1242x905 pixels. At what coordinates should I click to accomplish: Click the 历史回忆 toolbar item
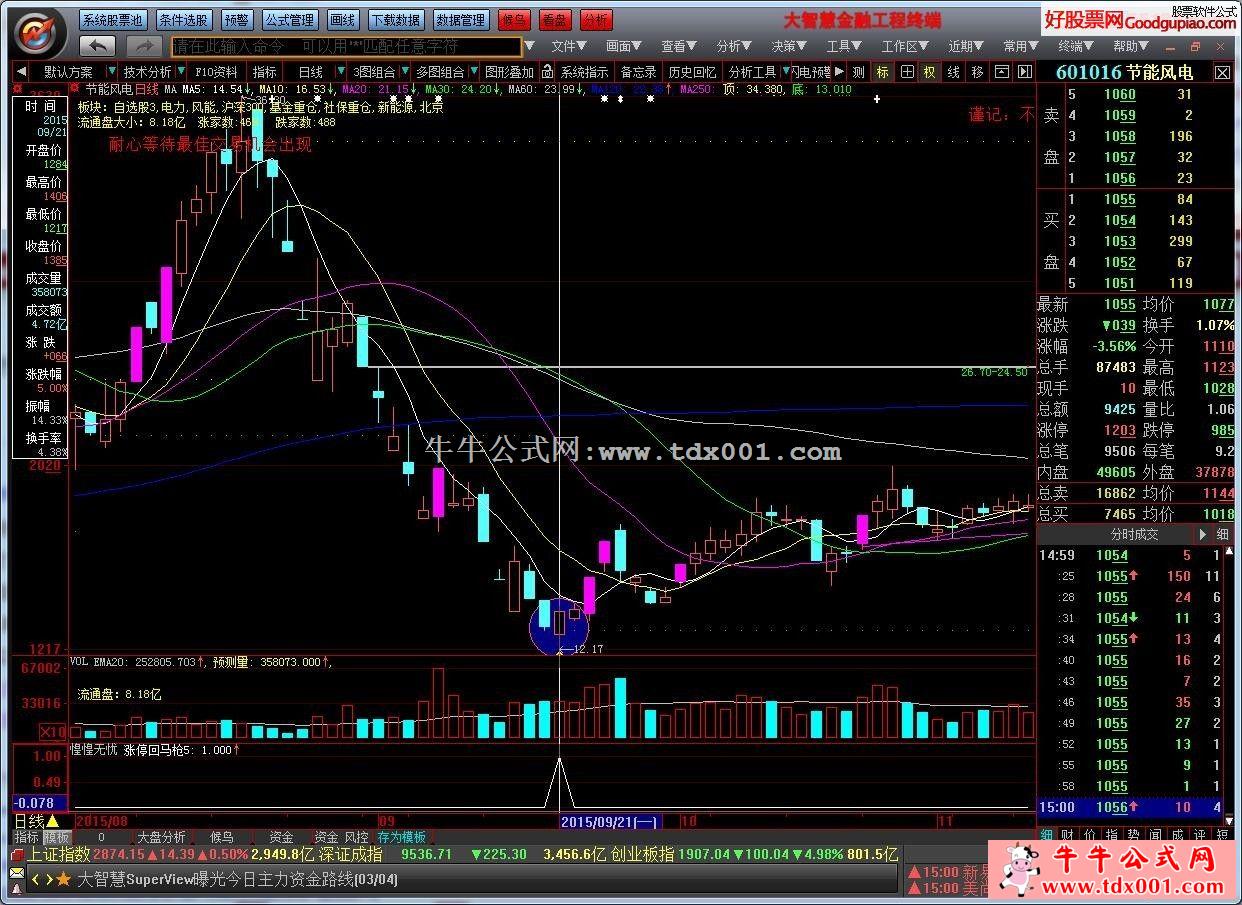pyautogui.click(x=692, y=72)
